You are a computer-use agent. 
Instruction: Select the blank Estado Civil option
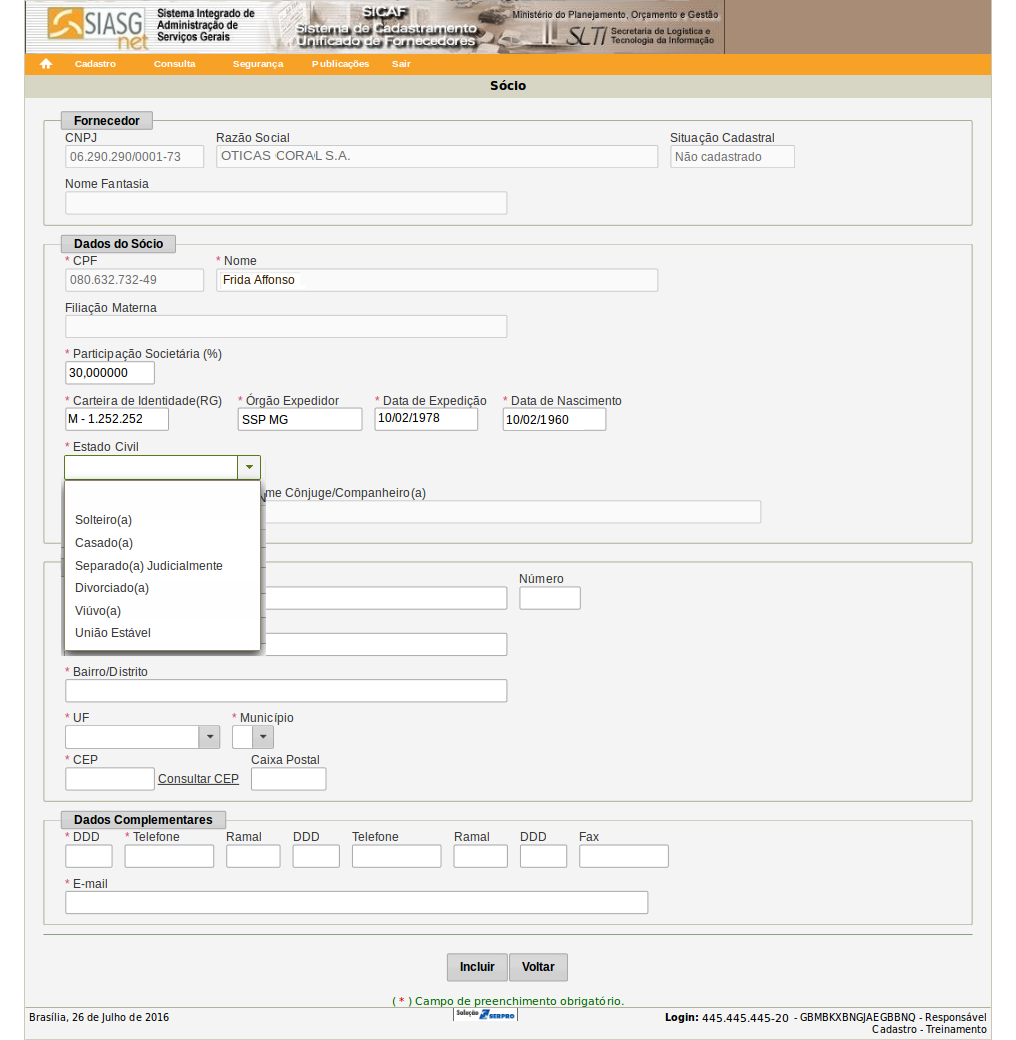162,495
